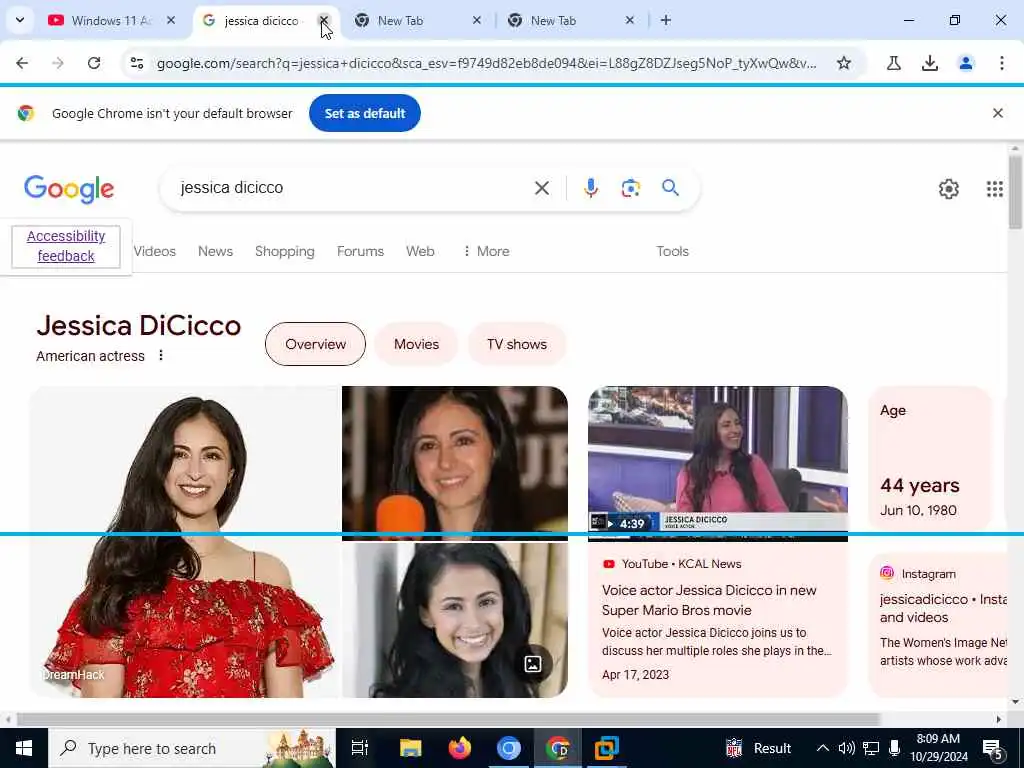
Task: Select the Movies chip
Action: (x=416, y=344)
